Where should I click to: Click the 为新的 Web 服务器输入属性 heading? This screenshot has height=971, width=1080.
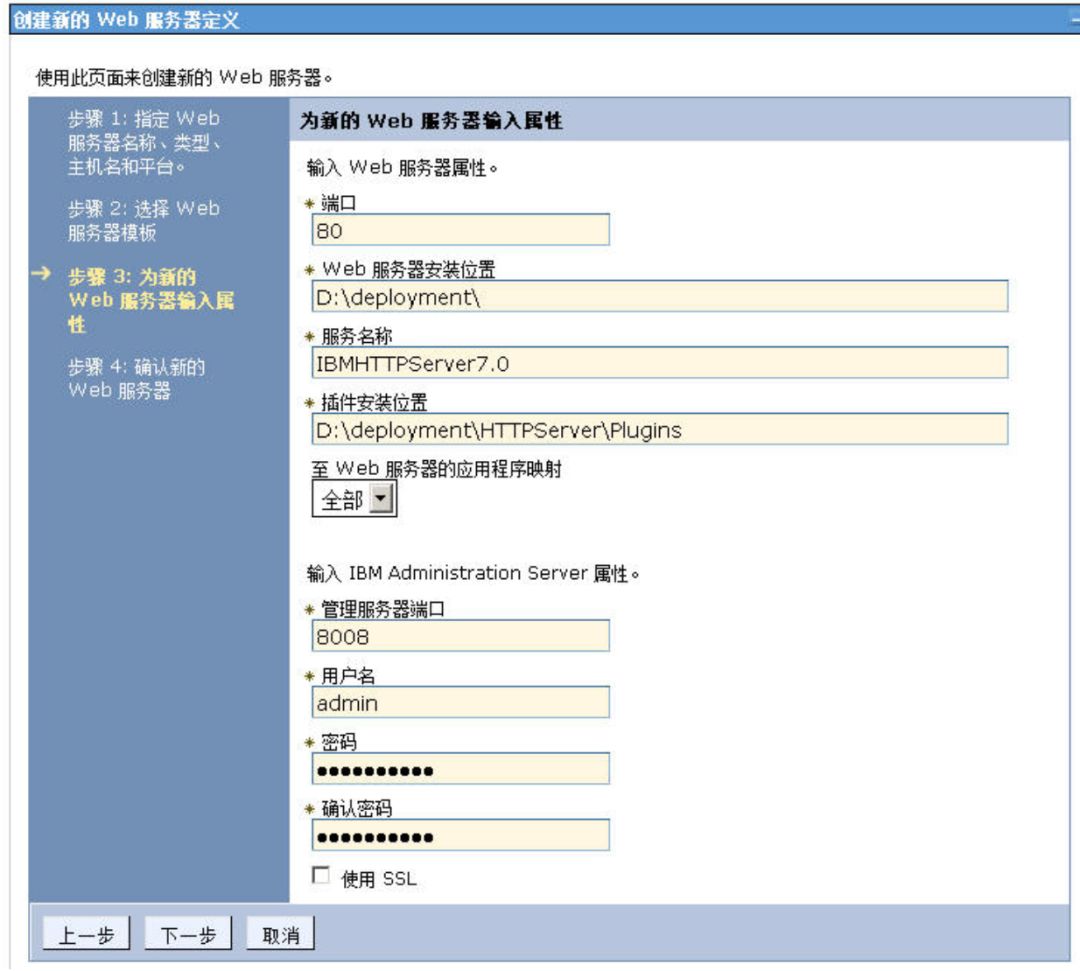[431, 121]
